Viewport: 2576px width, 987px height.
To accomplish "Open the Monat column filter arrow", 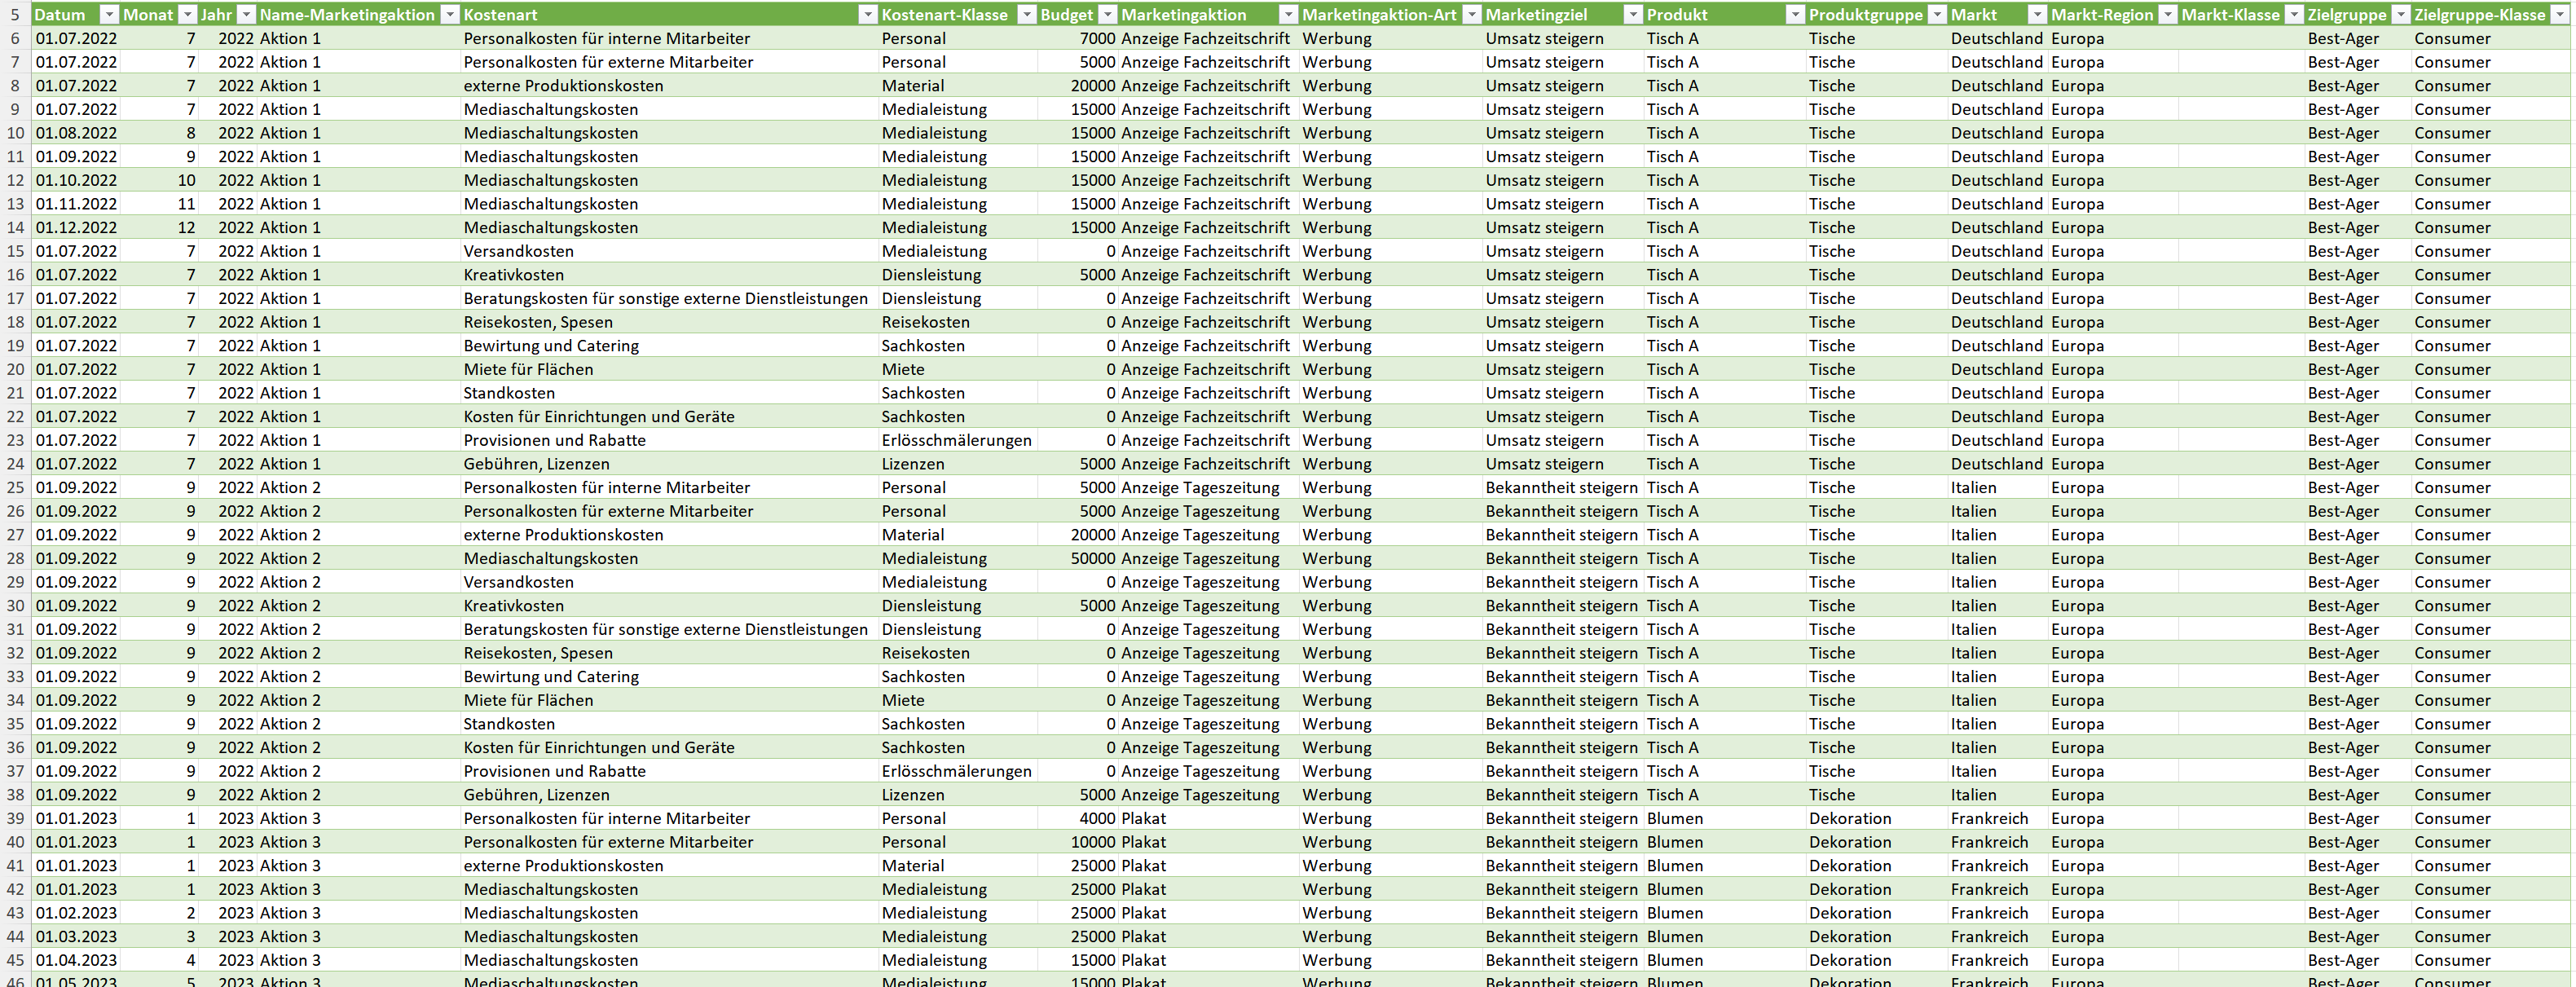I will (x=187, y=15).
